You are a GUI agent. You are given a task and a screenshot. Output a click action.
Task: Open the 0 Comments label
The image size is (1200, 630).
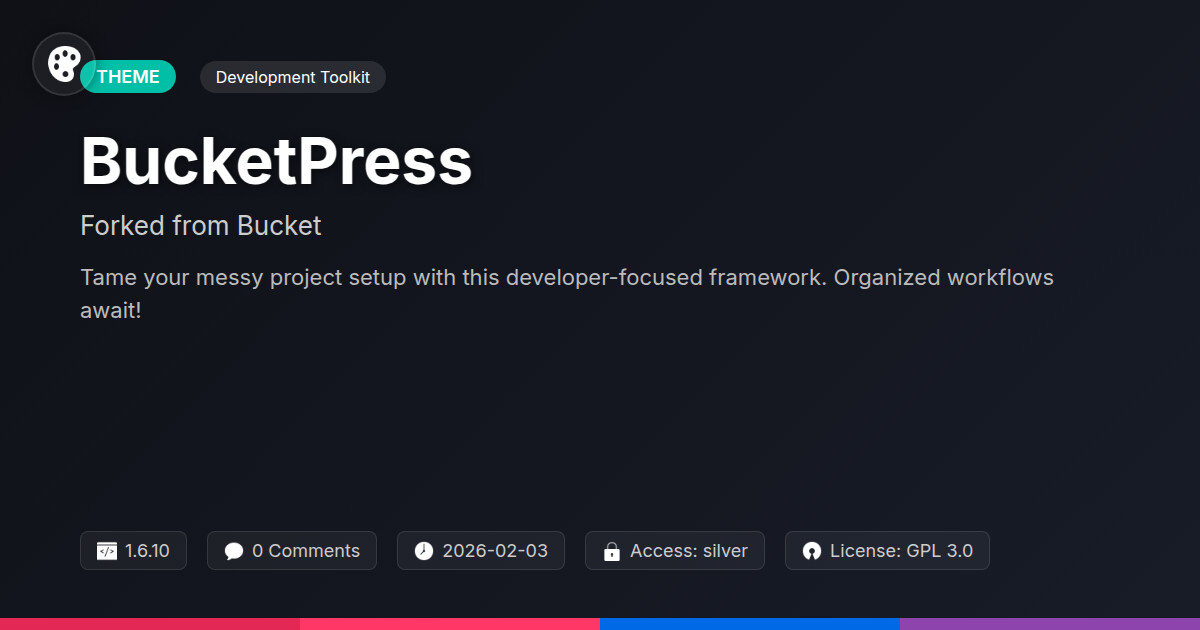(x=305, y=551)
